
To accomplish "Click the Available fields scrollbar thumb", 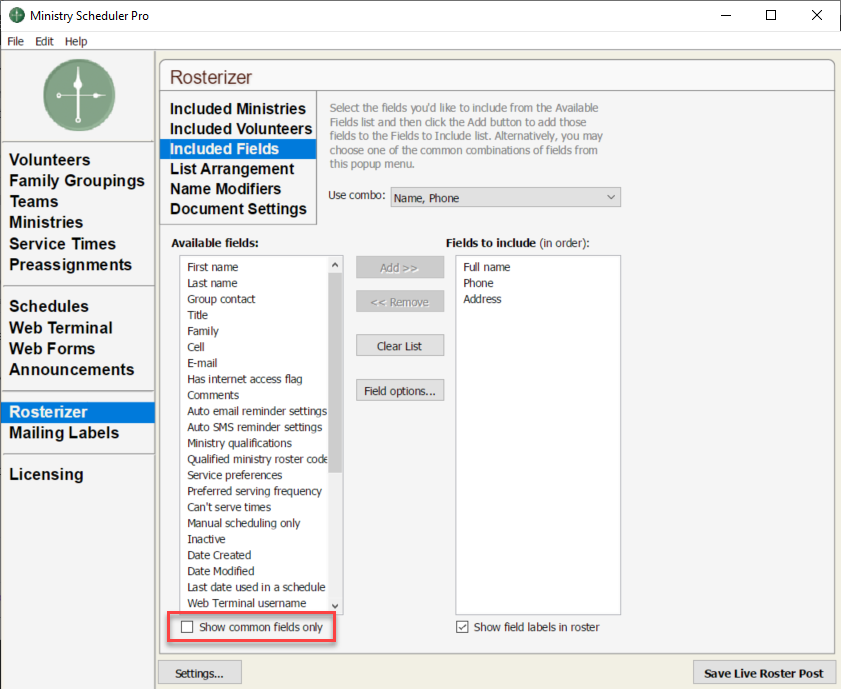I will [x=335, y=373].
